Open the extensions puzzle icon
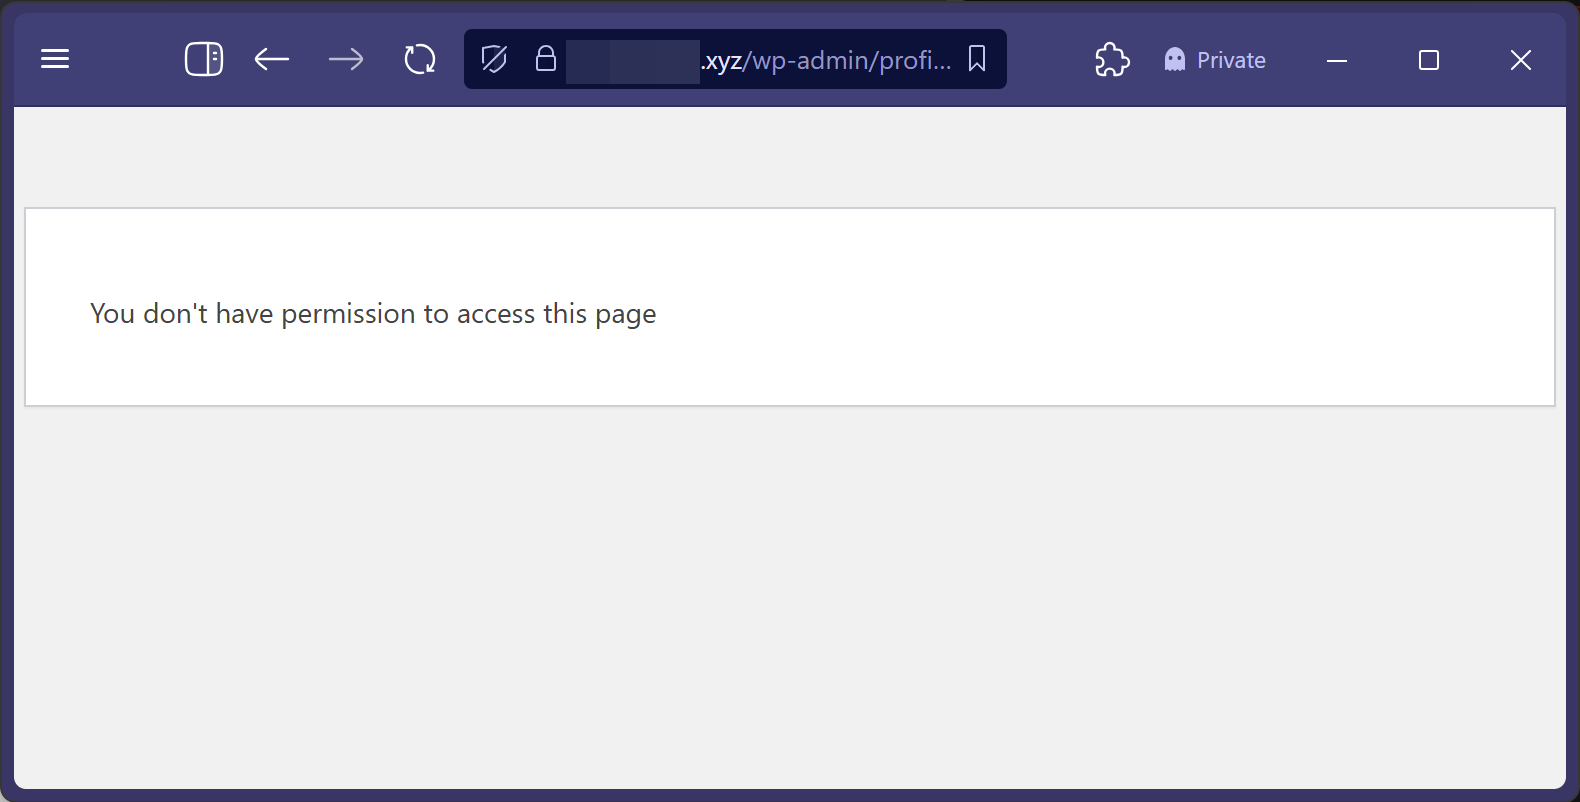 (1112, 60)
